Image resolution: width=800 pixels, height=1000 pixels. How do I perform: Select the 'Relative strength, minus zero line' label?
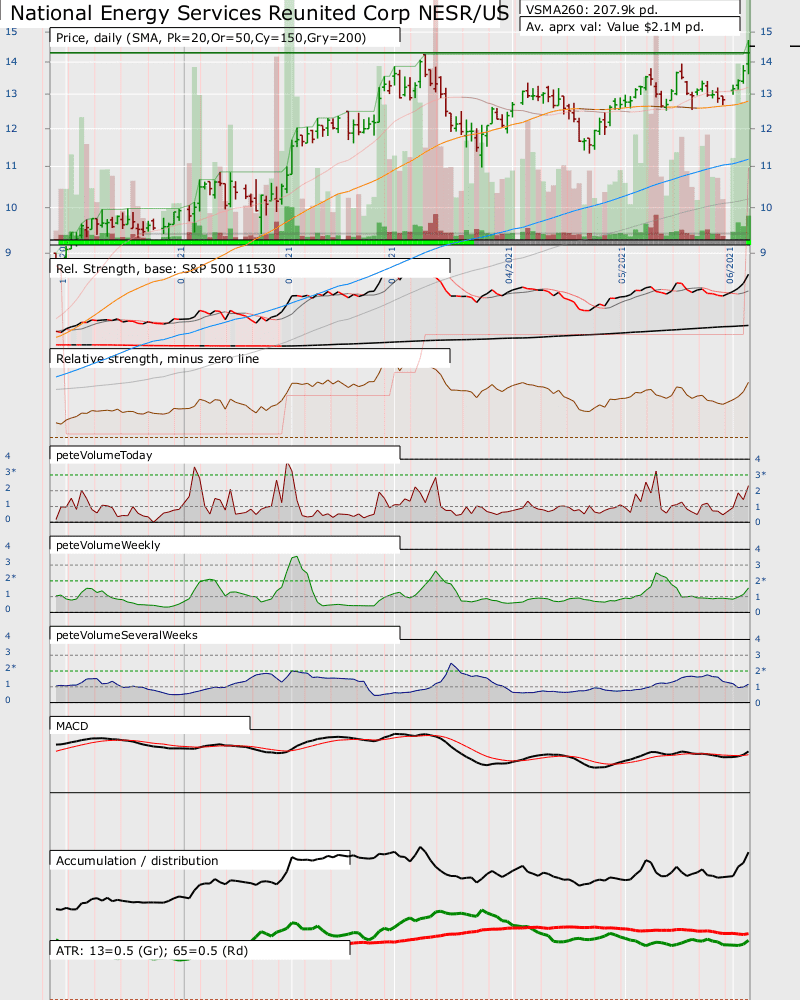(158, 358)
